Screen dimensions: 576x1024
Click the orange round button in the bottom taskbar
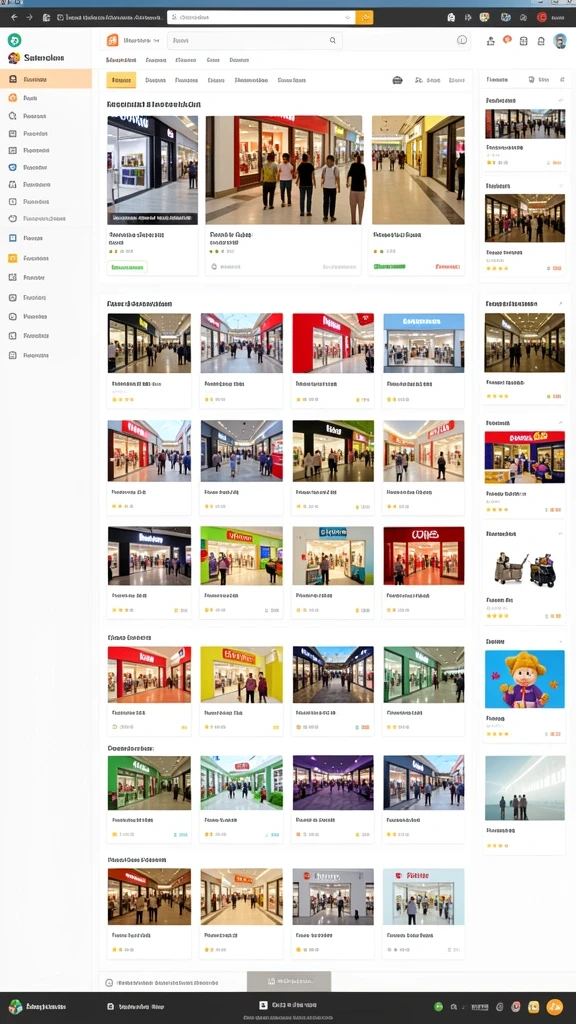point(554,1006)
